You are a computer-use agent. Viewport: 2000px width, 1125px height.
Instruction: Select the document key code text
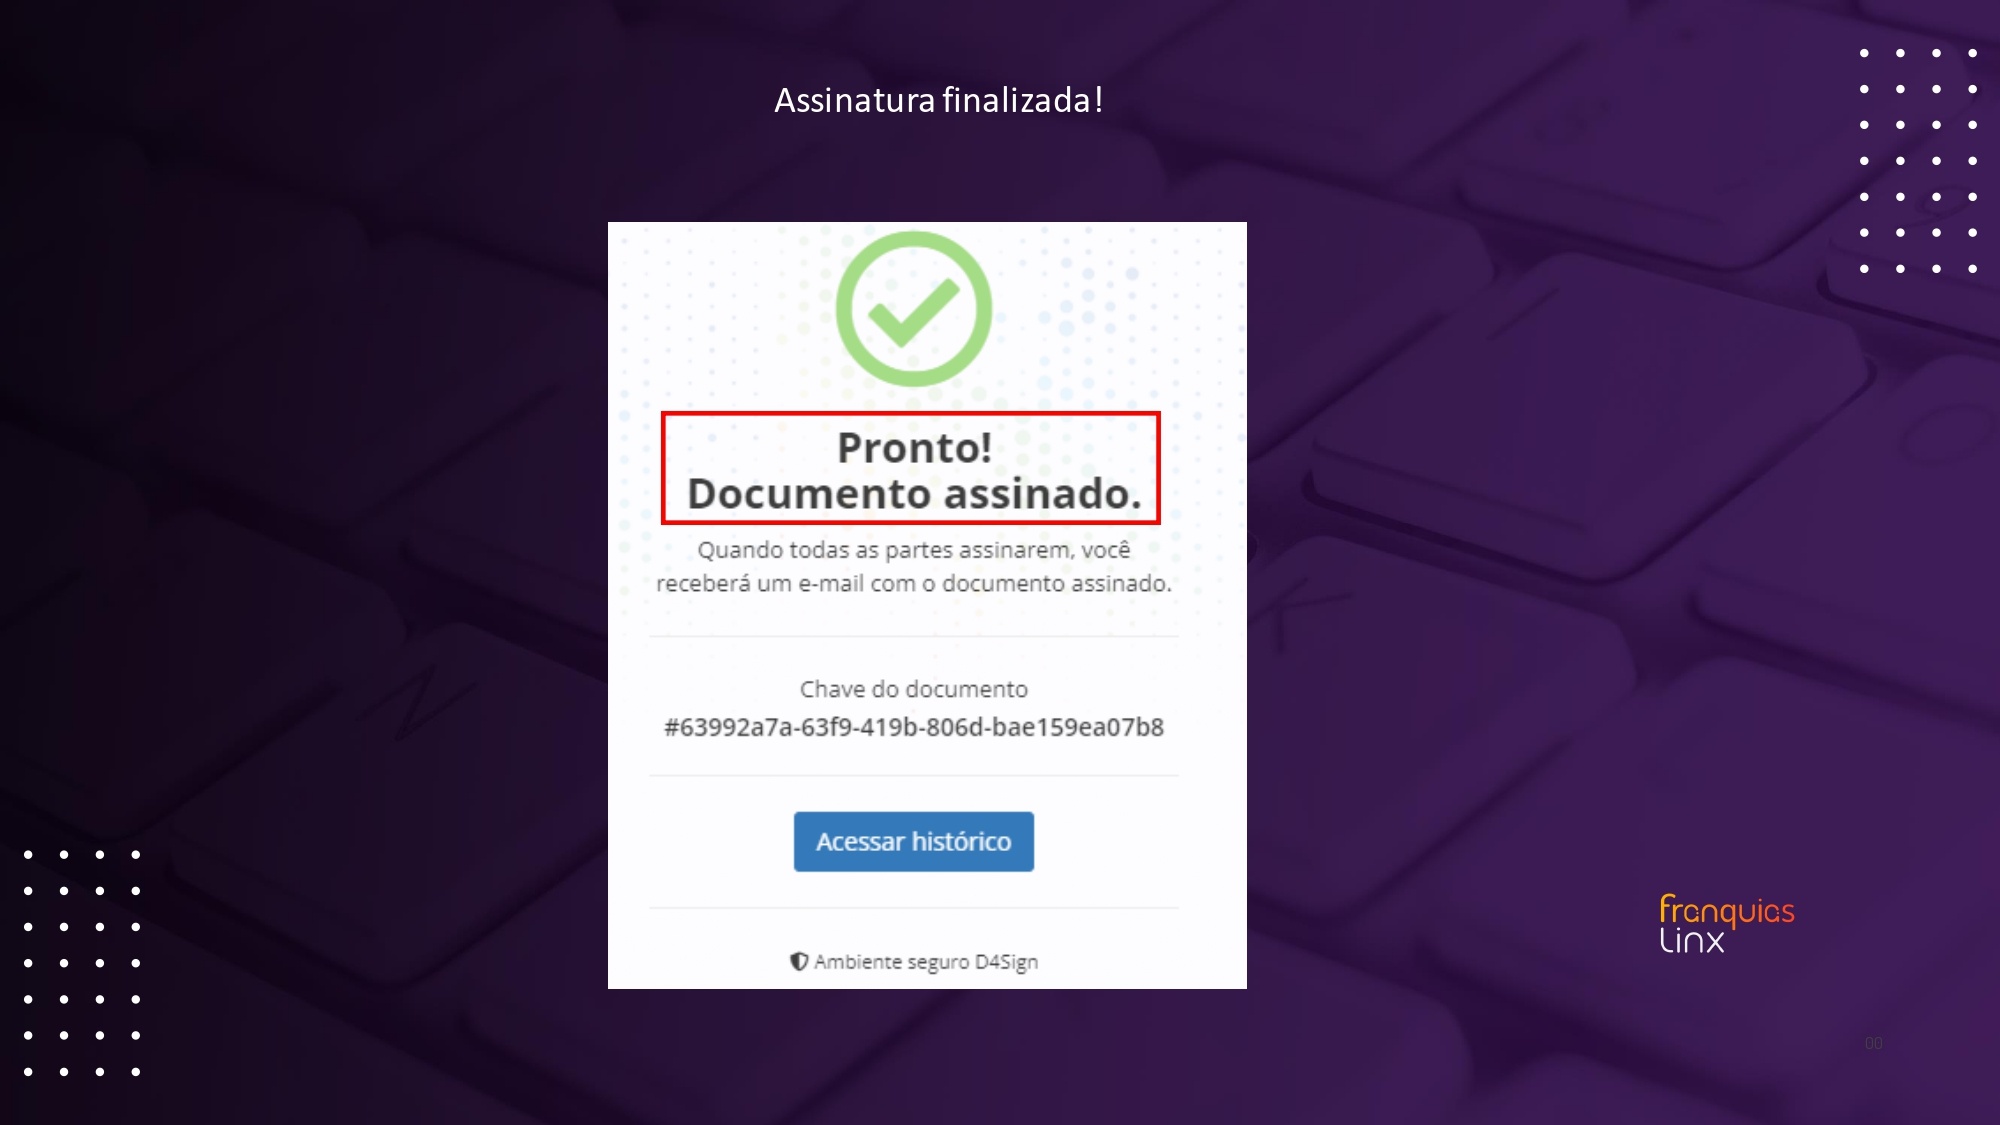(x=913, y=727)
